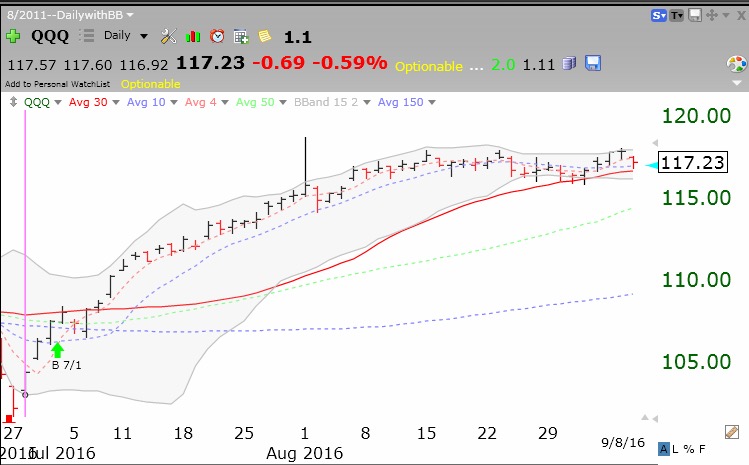This screenshot has width=749, height=465.
Task: Click the red -0.69 net change
Action: (x=278, y=63)
